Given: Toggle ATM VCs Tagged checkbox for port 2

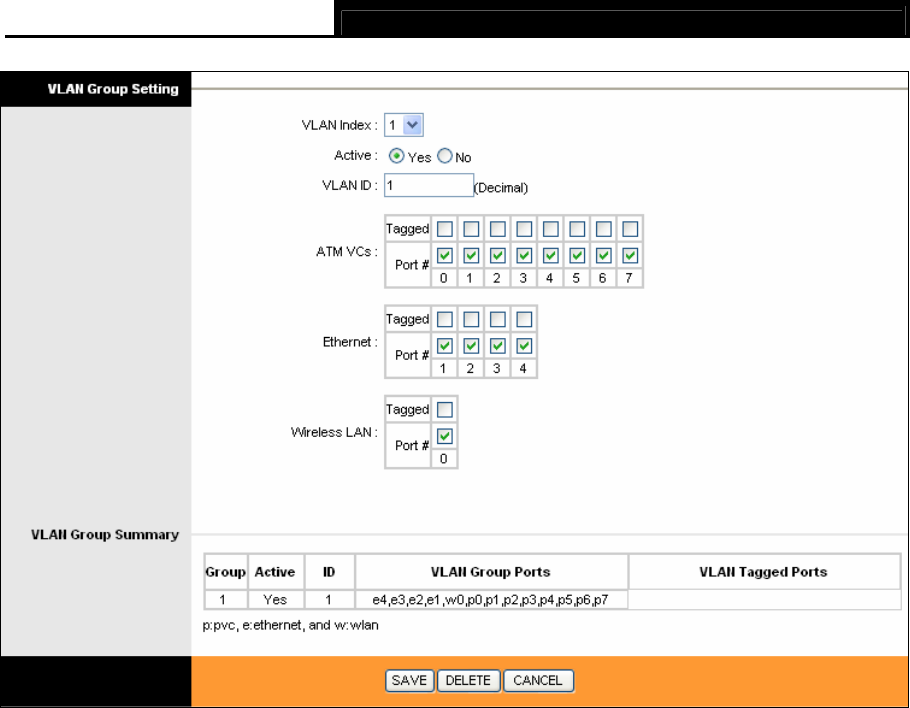Looking at the screenshot, I should tap(497, 229).
